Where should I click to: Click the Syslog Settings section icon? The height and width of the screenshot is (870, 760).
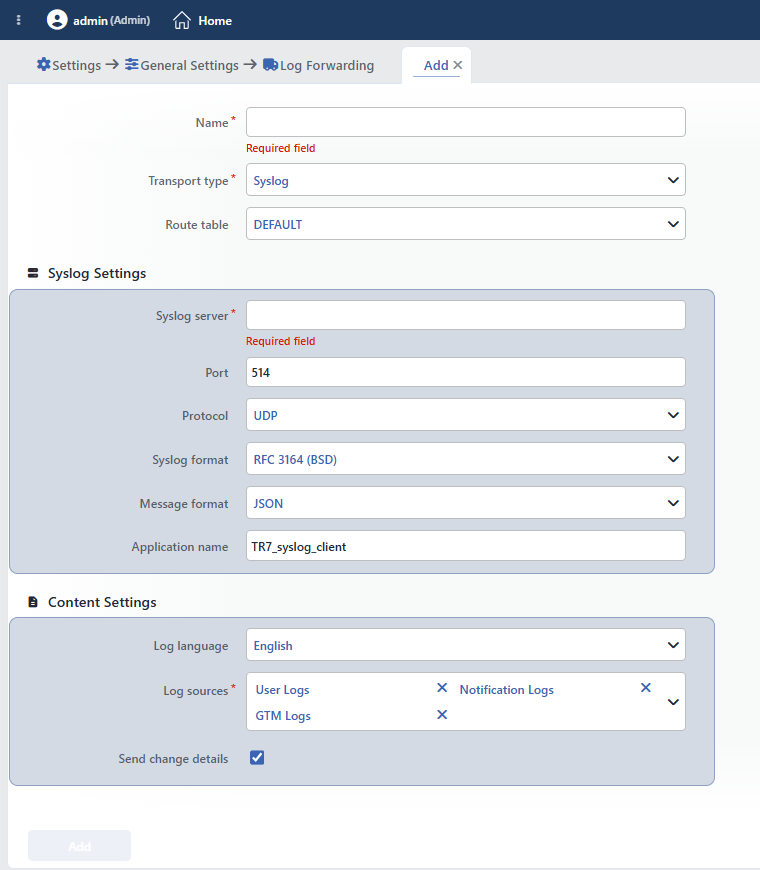(x=33, y=273)
